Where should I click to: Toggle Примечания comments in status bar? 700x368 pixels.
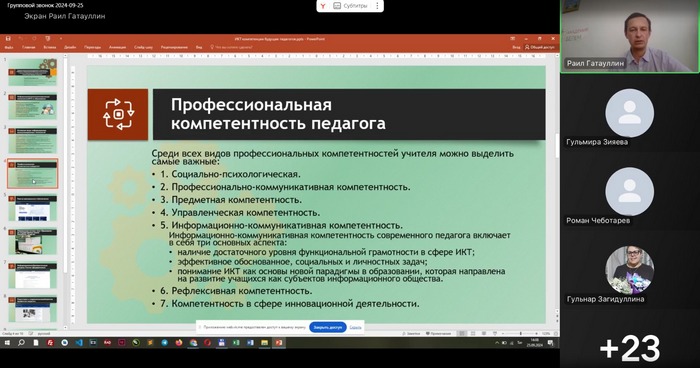[438, 334]
